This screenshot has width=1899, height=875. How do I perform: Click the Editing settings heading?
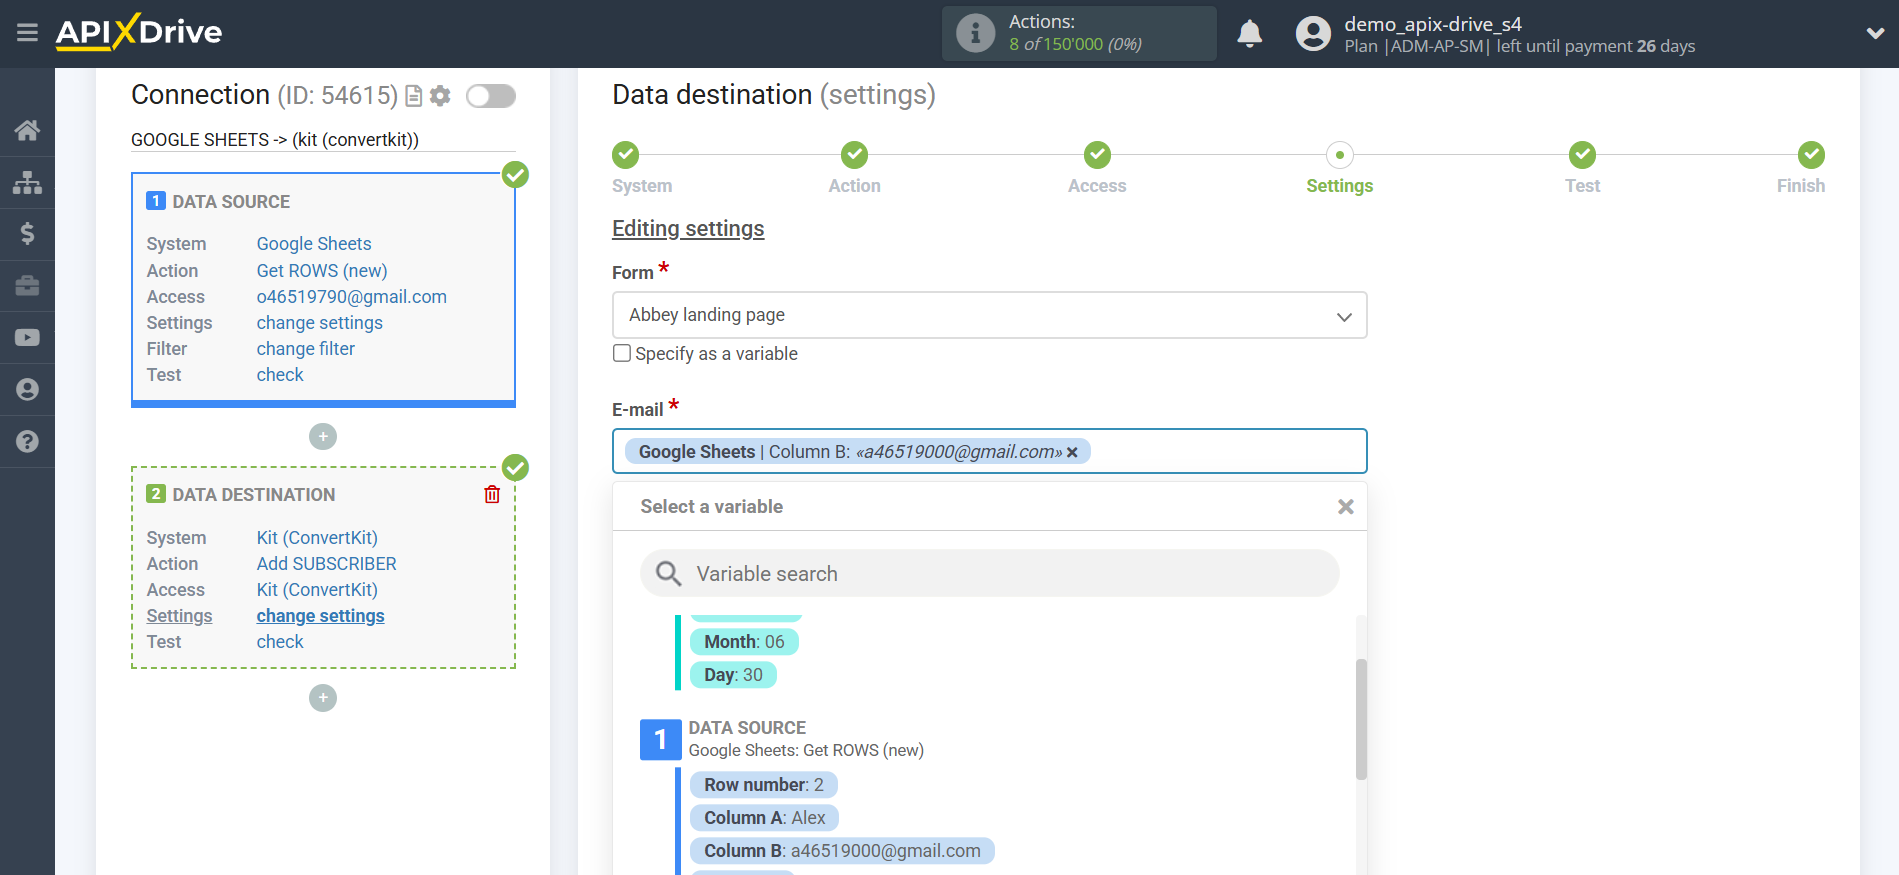tap(688, 229)
